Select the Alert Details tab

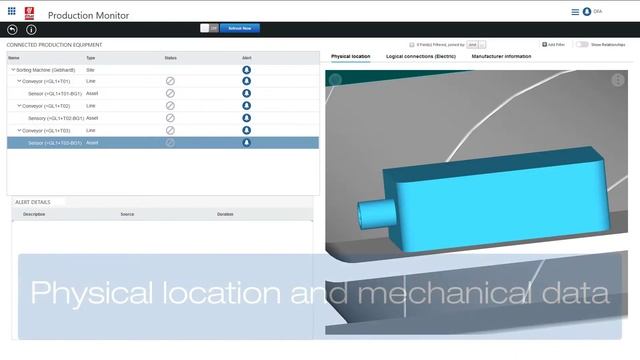click(x=33, y=202)
